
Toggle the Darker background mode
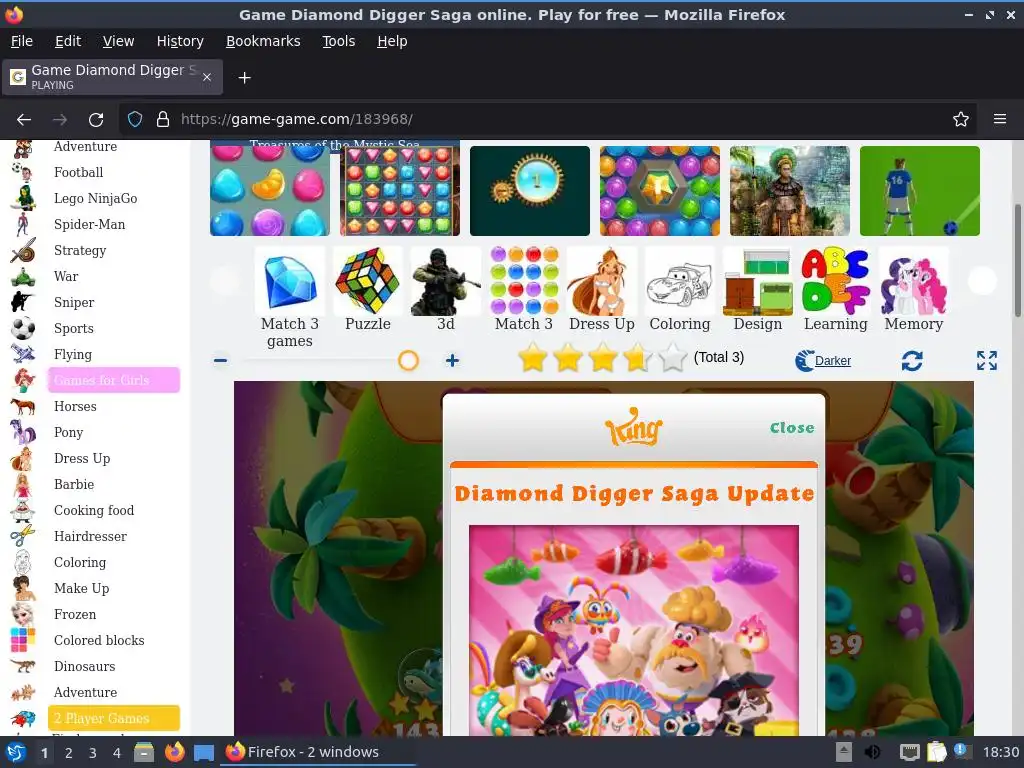coord(823,360)
